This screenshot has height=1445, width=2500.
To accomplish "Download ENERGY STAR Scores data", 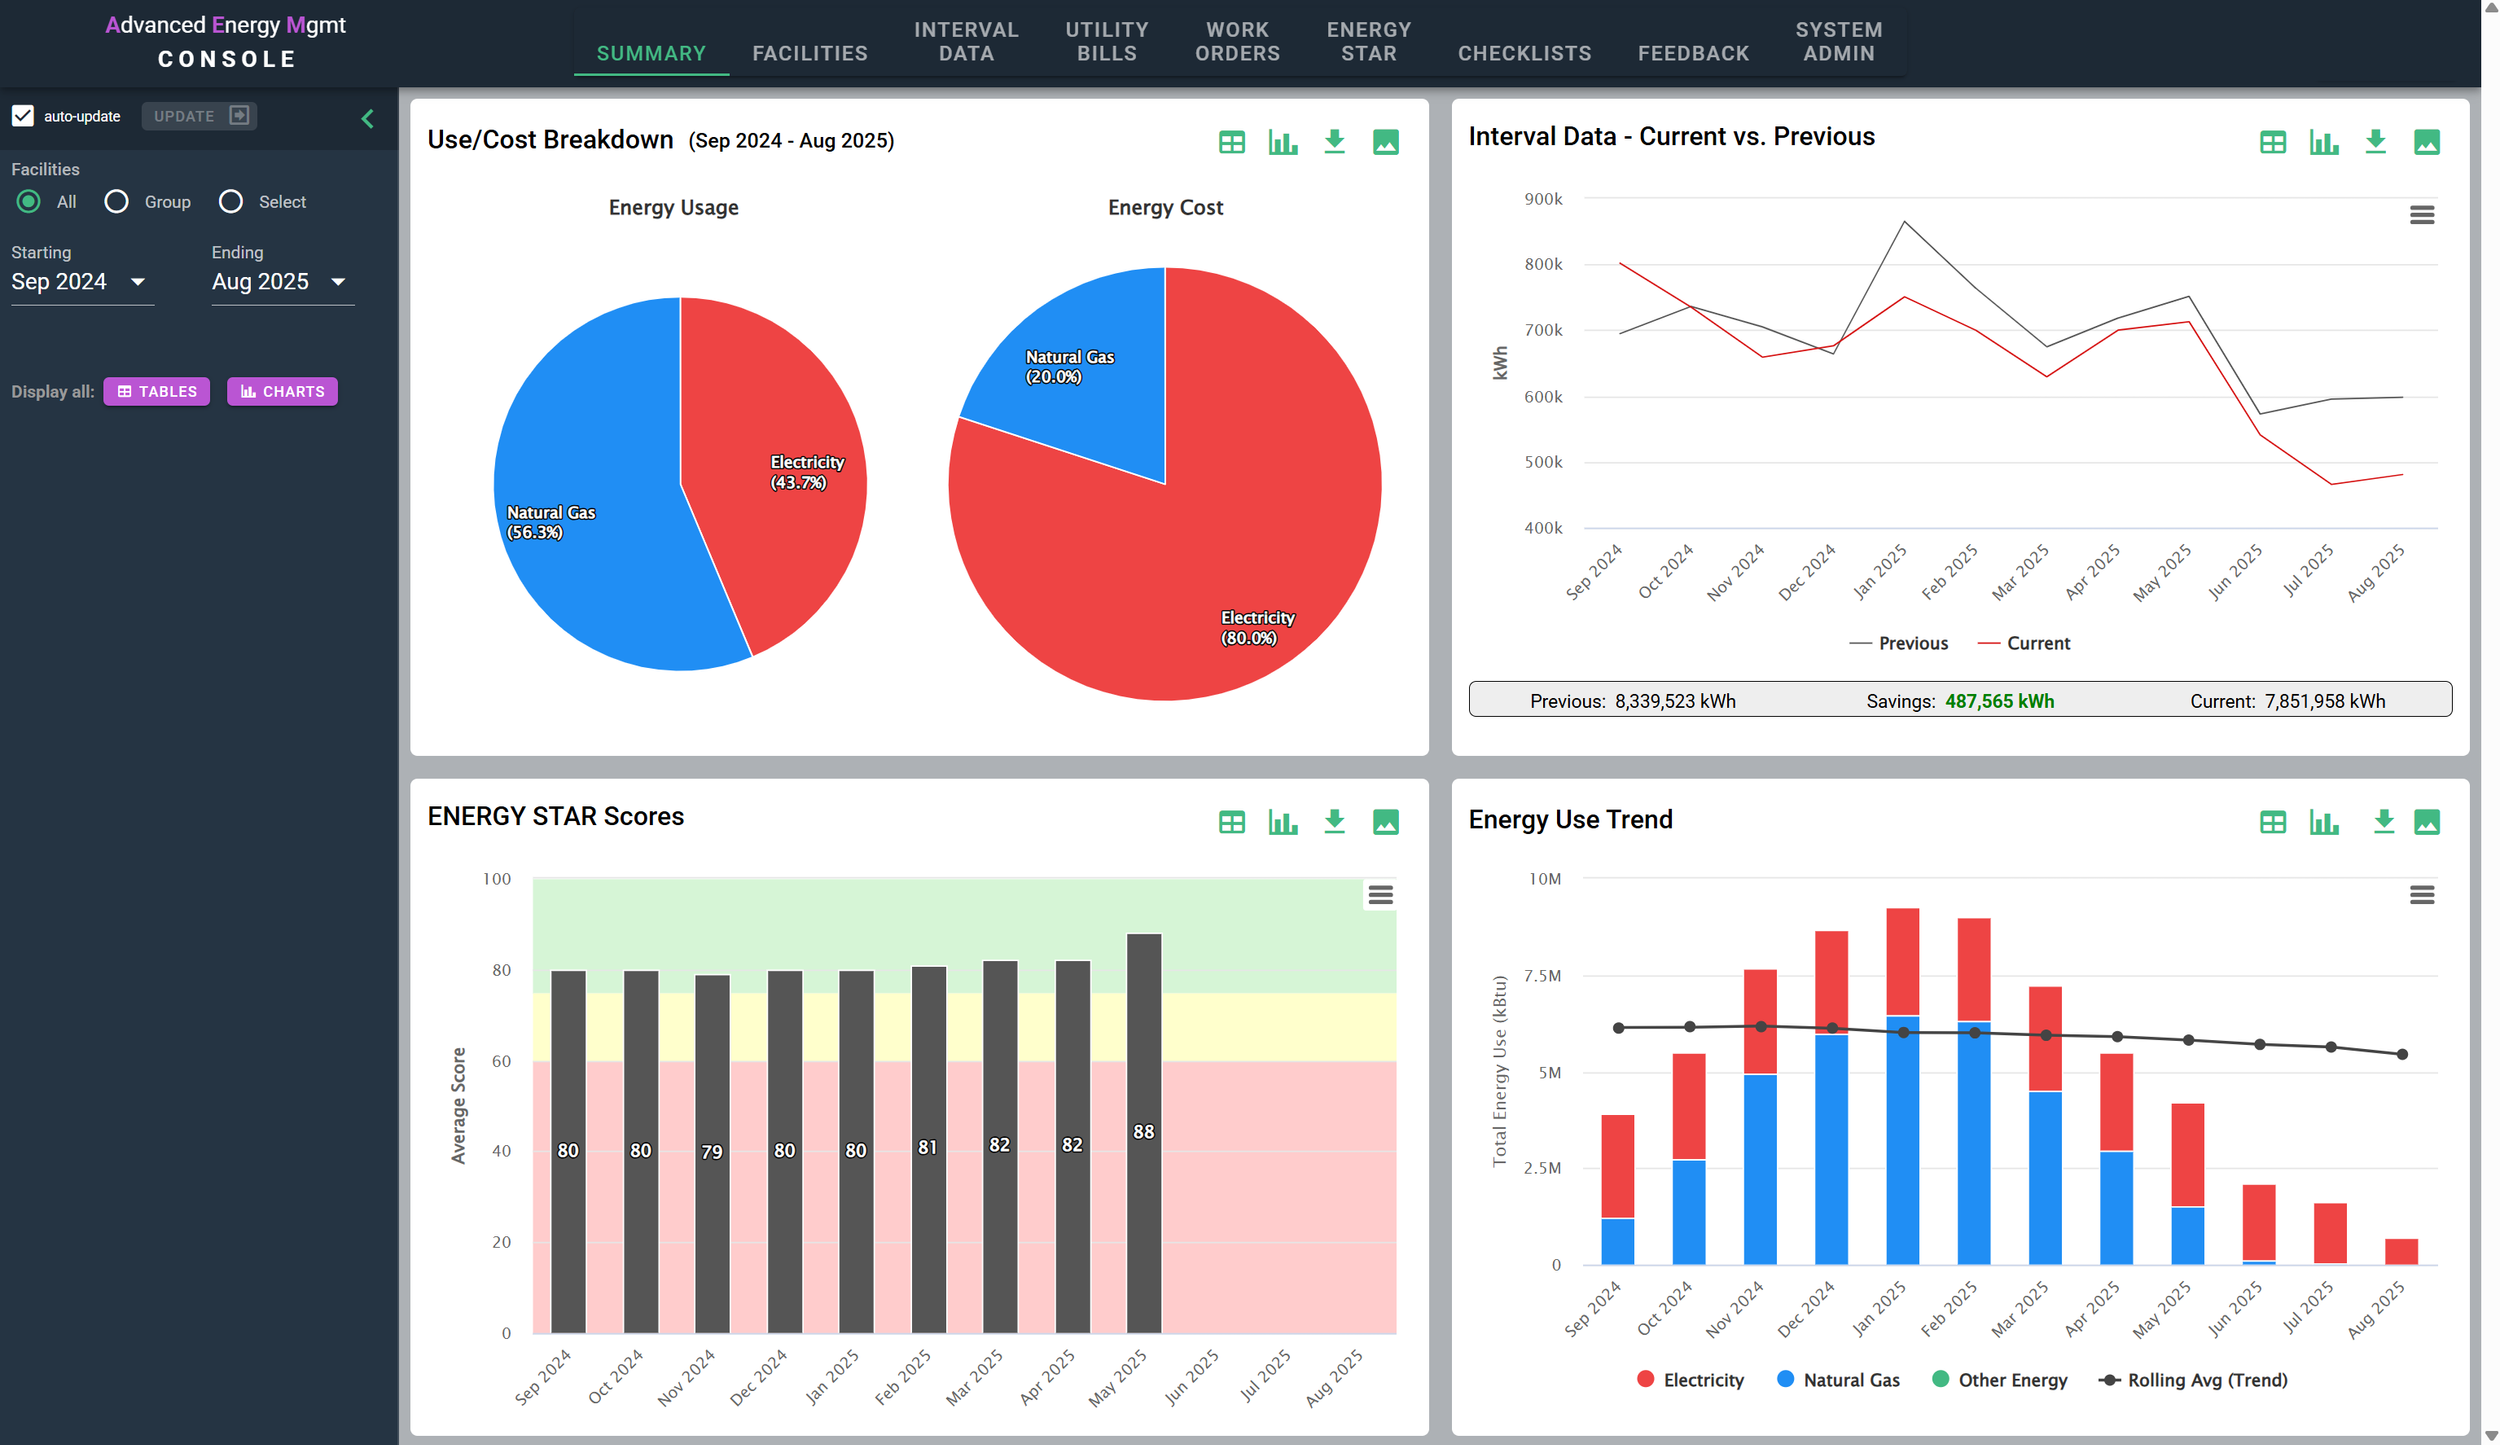I will point(1334,822).
